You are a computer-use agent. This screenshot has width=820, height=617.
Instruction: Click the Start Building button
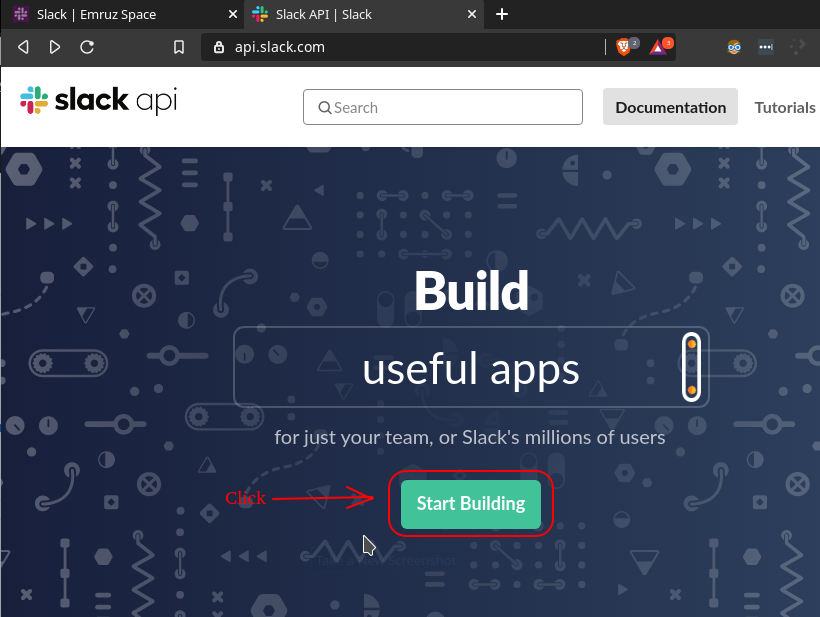pyautogui.click(x=471, y=504)
